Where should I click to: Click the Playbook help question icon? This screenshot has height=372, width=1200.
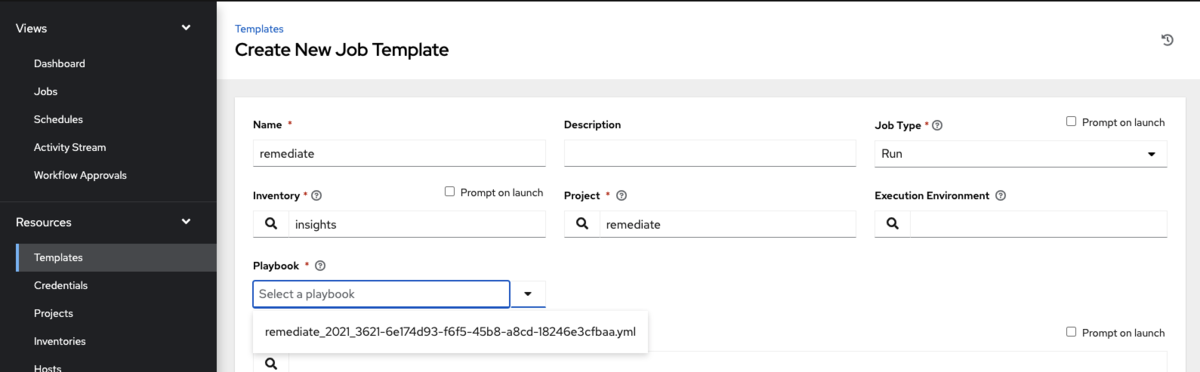pos(321,266)
